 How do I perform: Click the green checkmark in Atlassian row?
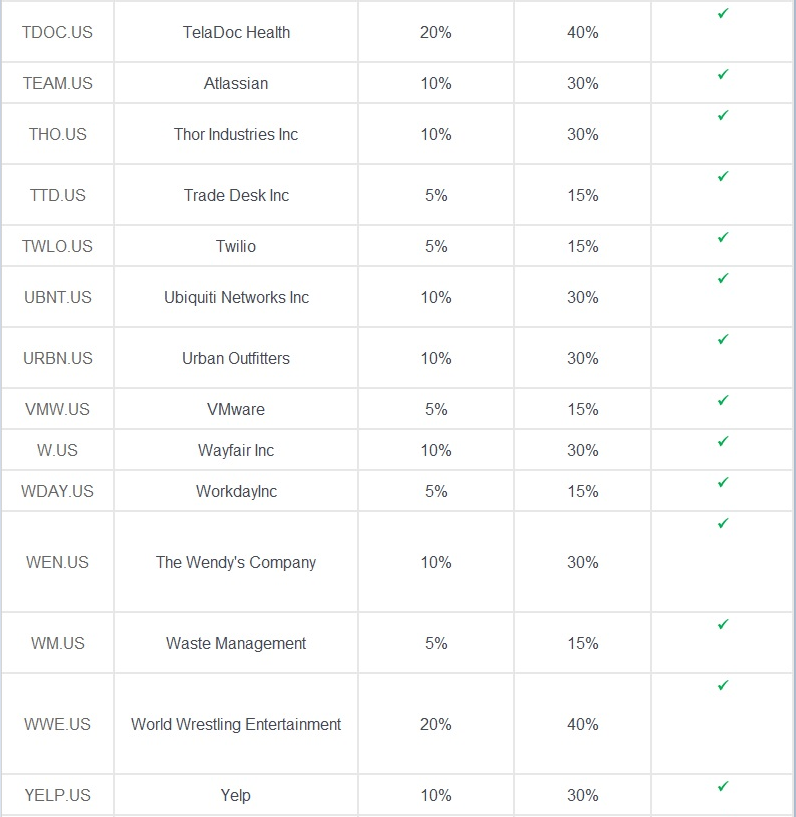pyautogui.click(x=723, y=75)
